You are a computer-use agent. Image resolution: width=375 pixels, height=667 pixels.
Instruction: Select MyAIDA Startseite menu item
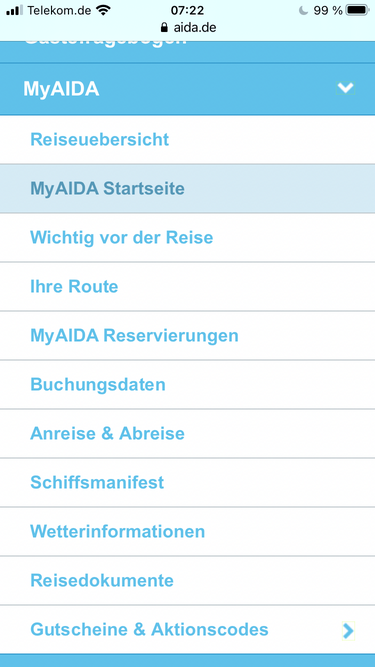click(x=188, y=188)
